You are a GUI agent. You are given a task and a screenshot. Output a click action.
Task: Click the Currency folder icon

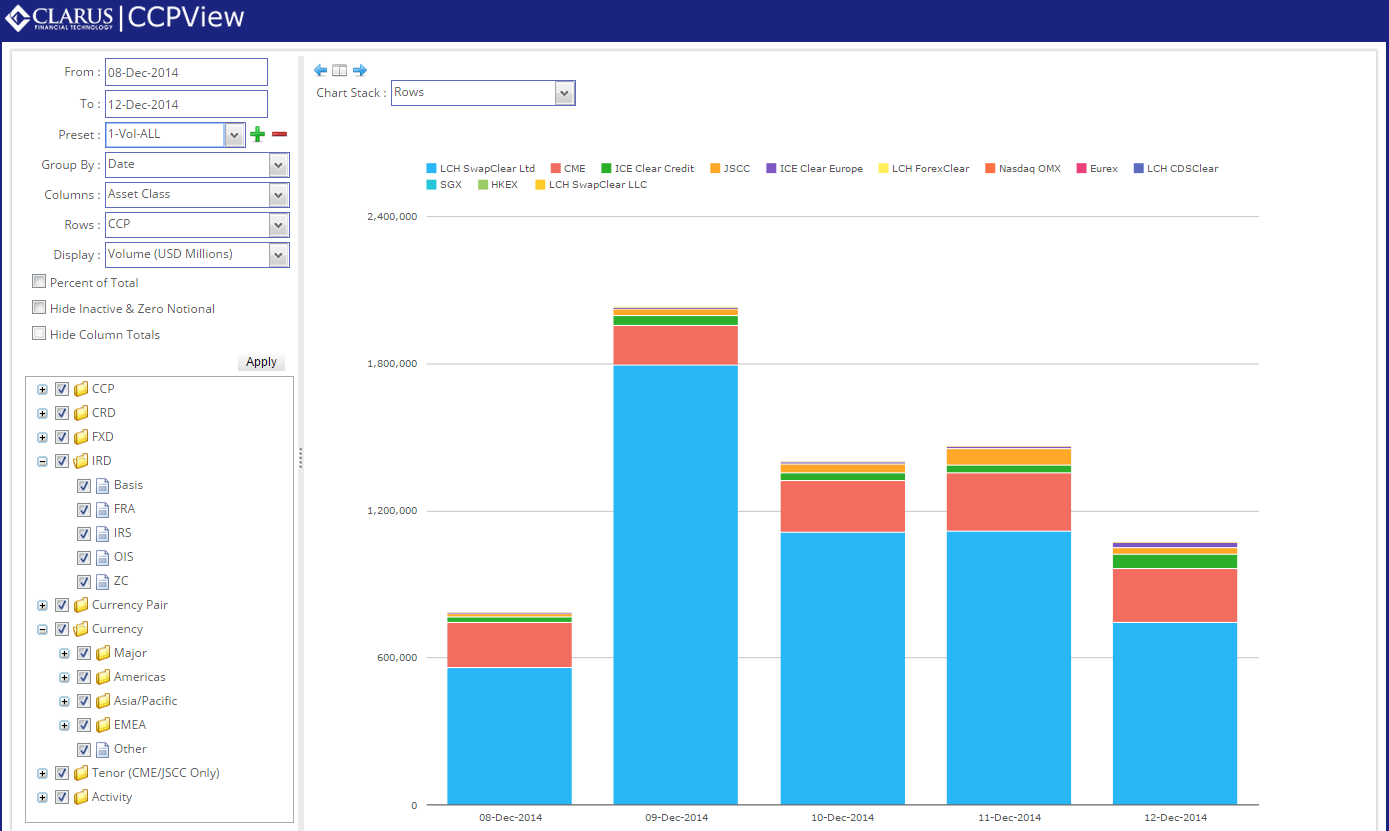81,629
